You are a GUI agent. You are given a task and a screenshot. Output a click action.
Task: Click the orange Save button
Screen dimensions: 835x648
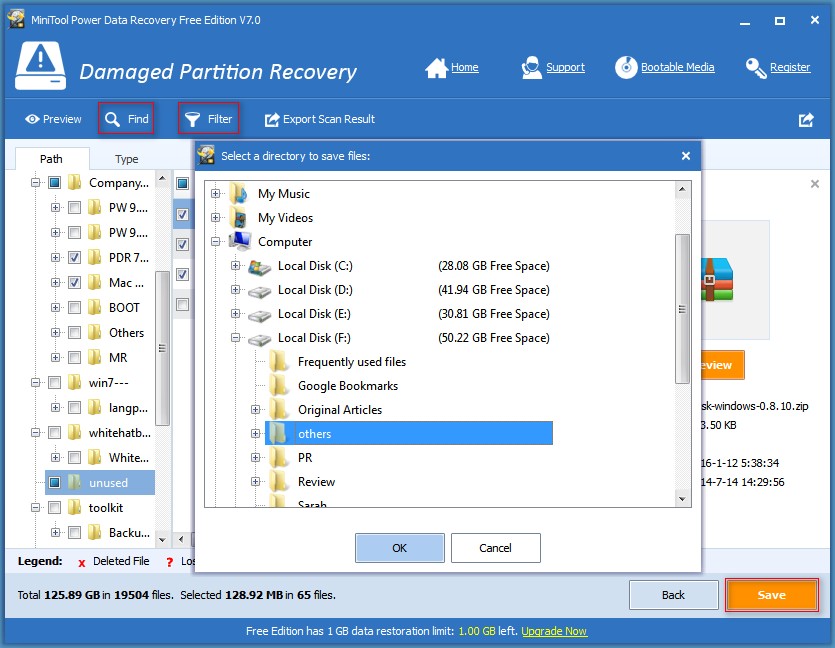click(772, 595)
